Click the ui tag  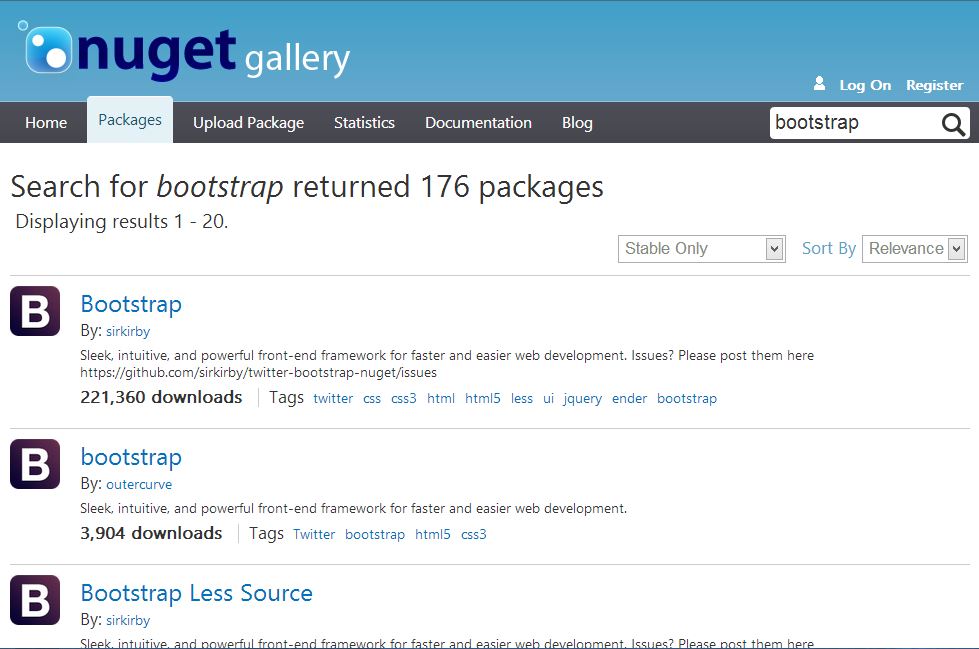[548, 399]
